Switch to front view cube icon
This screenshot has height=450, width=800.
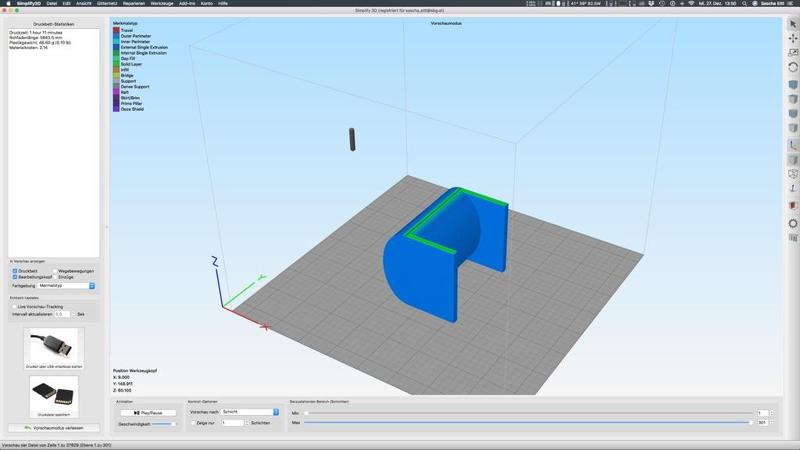793,113
